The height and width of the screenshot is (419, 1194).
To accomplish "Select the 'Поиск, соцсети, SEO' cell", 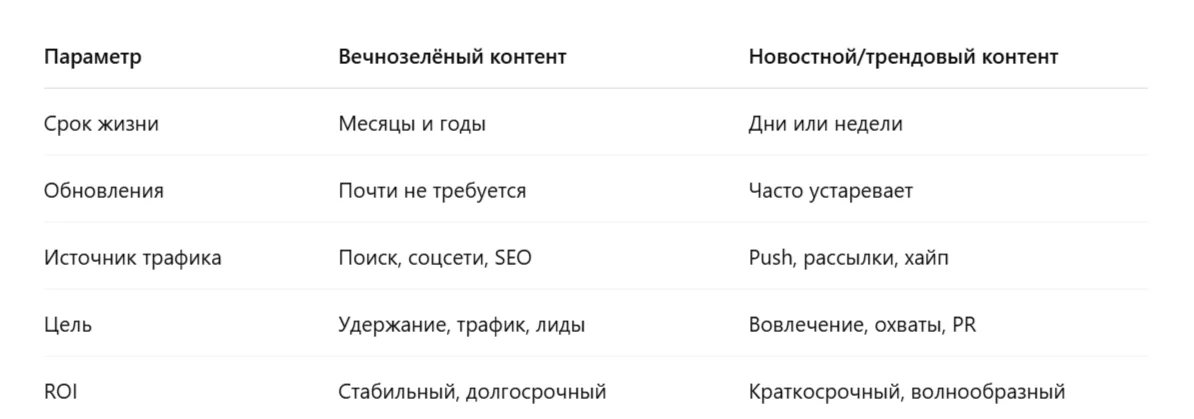I will click(435, 257).
